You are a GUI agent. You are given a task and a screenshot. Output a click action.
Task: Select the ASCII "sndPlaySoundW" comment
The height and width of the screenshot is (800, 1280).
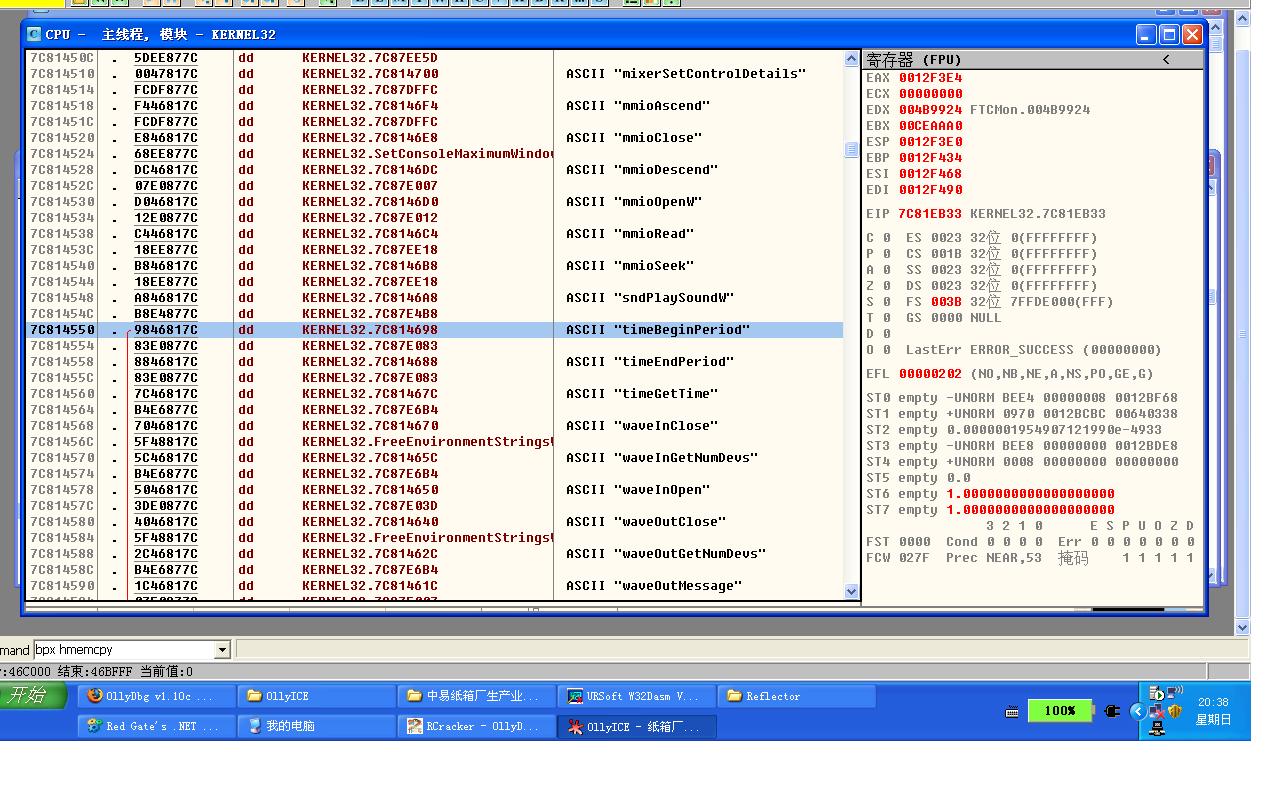(649, 298)
